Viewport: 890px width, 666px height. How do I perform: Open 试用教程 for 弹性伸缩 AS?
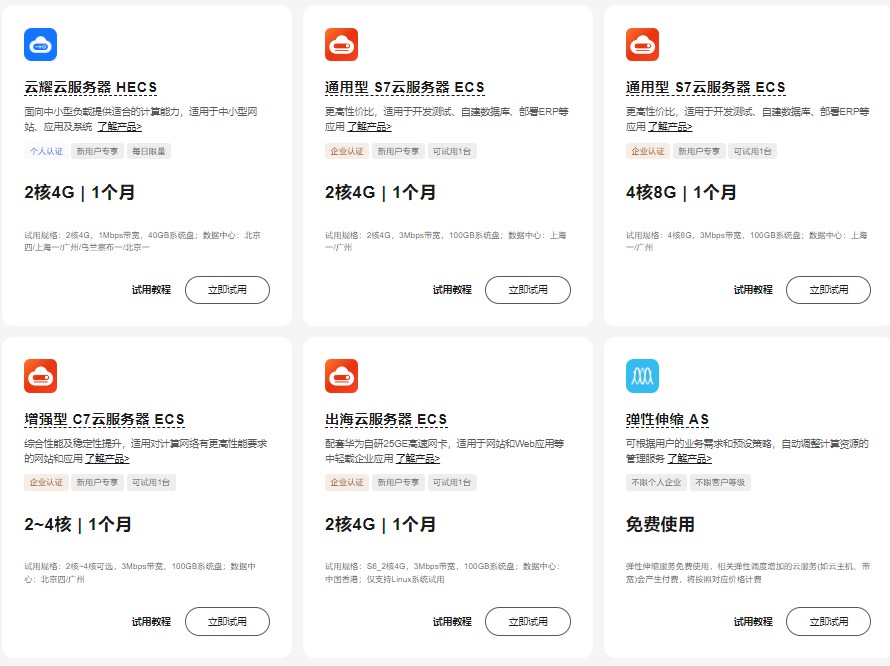point(753,621)
